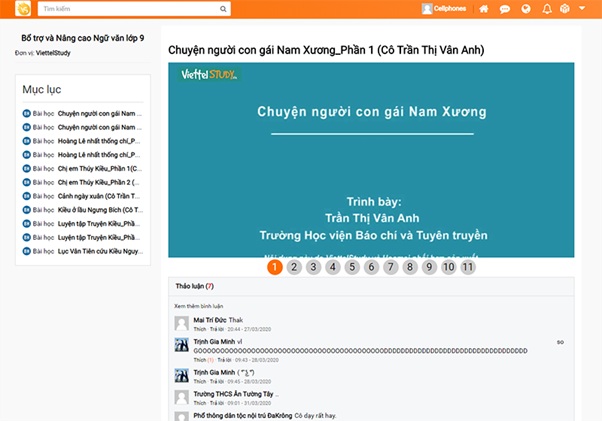Go to the home page icon

coord(484,9)
